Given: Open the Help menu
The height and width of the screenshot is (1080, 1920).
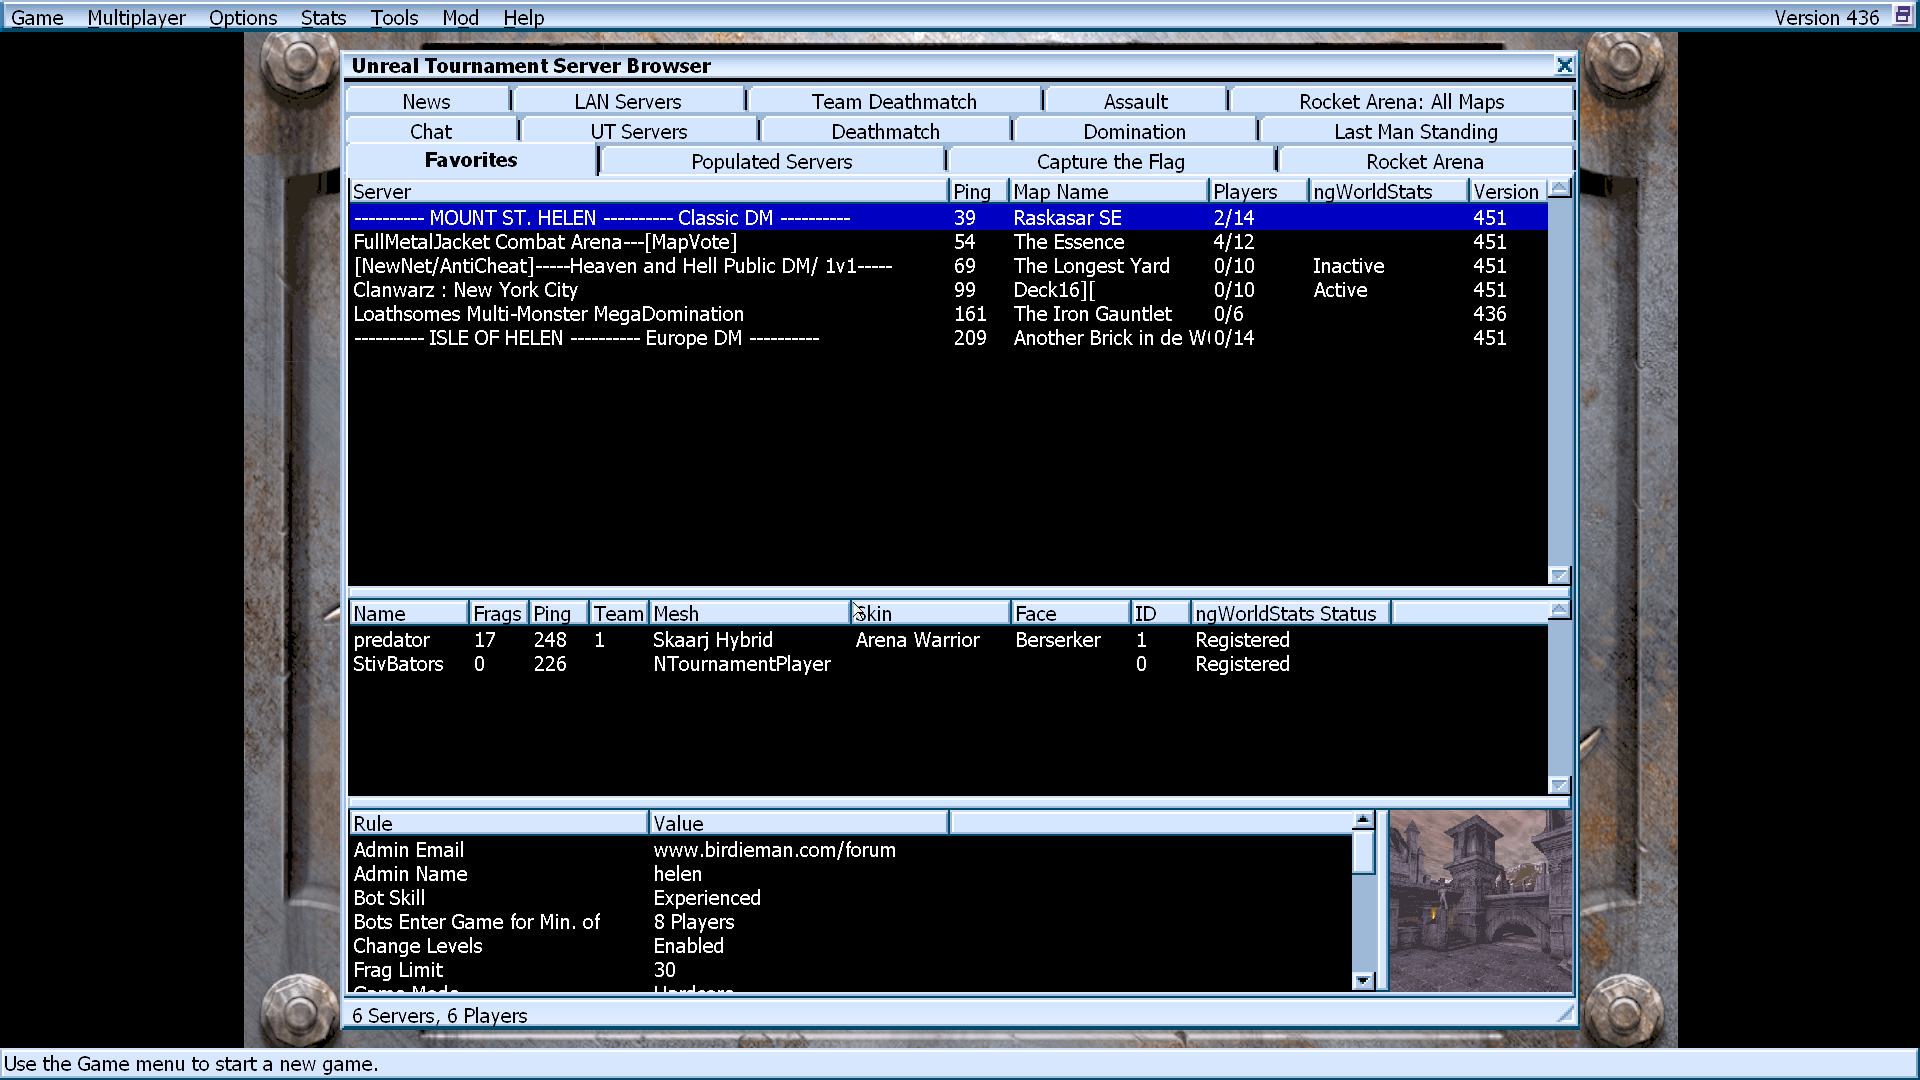Looking at the screenshot, I should coord(523,17).
